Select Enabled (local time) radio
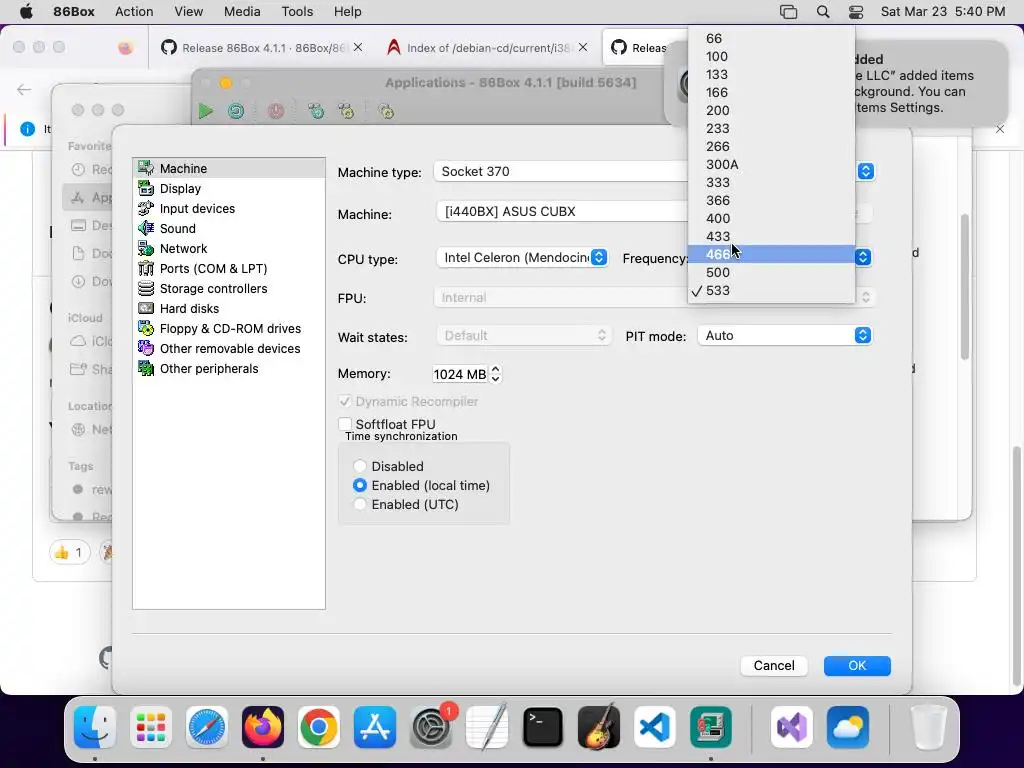The width and height of the screenshot is (1024, 768). coord(360,485)
